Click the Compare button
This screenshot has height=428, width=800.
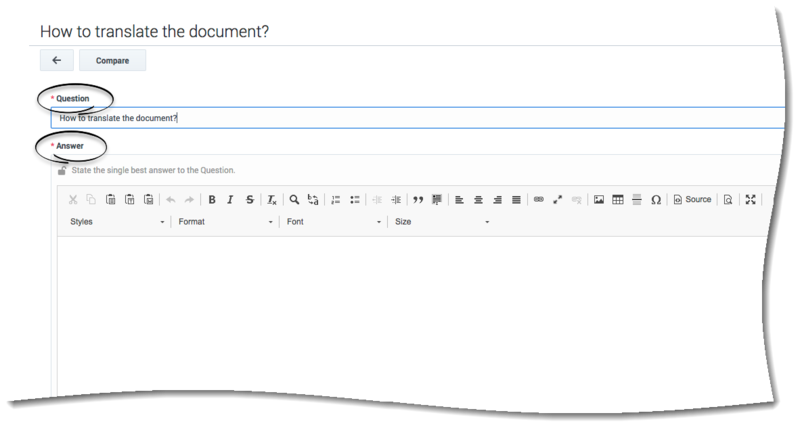coord(112,60)
